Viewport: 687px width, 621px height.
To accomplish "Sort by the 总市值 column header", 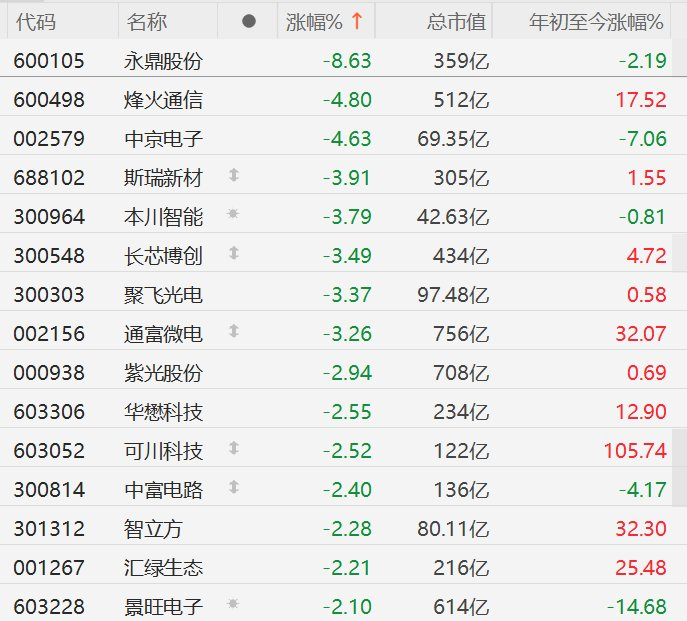I will click(x=457, y=22).
